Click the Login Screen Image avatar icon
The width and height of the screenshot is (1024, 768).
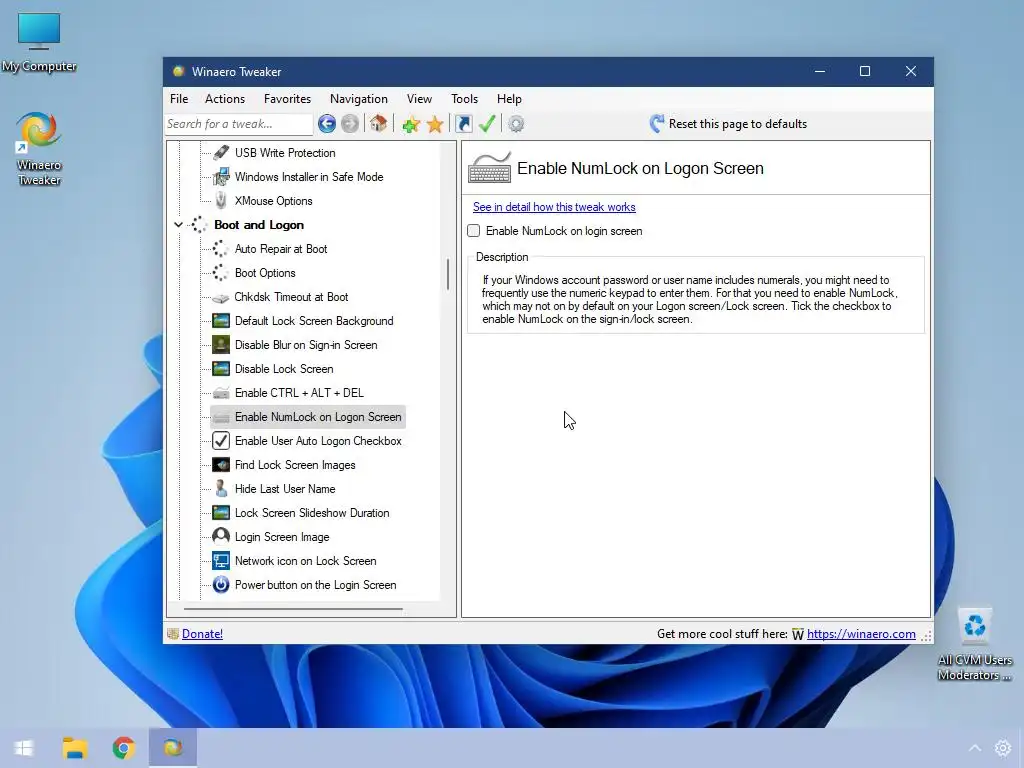(221, 536)
